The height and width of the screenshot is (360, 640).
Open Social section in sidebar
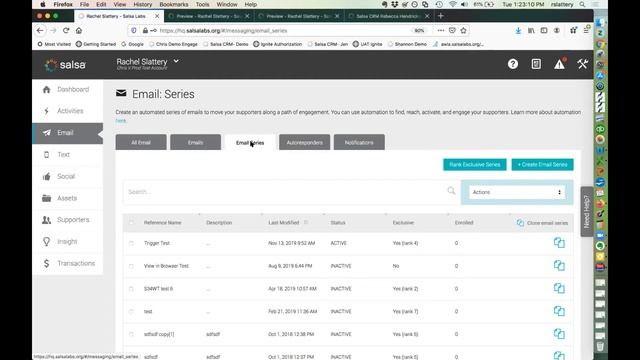[x=68, y=176]
